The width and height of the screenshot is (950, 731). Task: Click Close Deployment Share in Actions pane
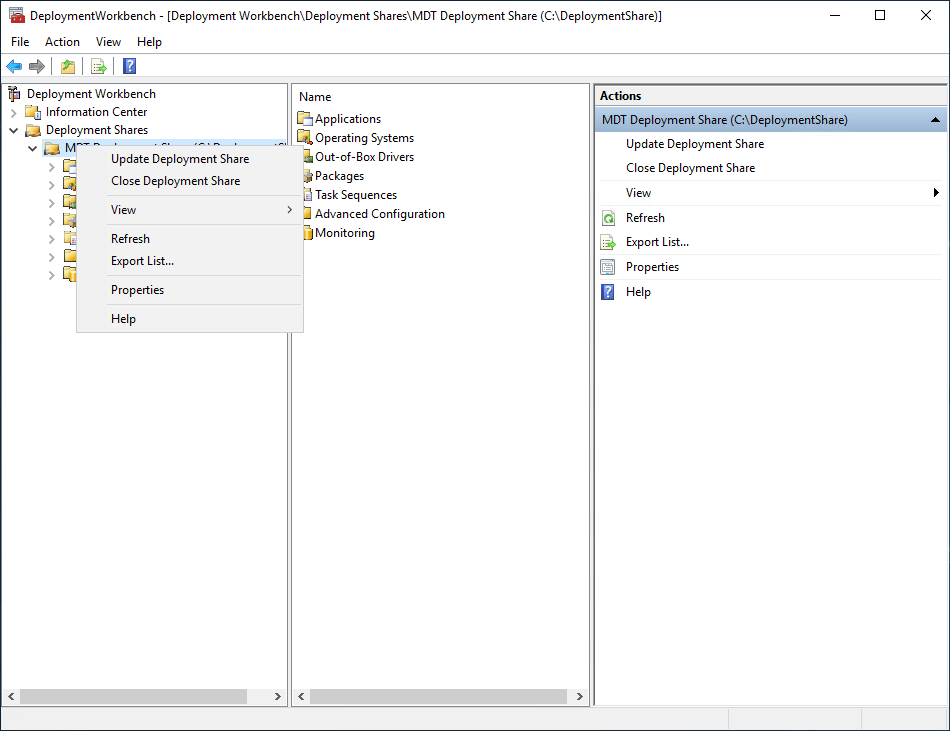[x=690, y=168]
